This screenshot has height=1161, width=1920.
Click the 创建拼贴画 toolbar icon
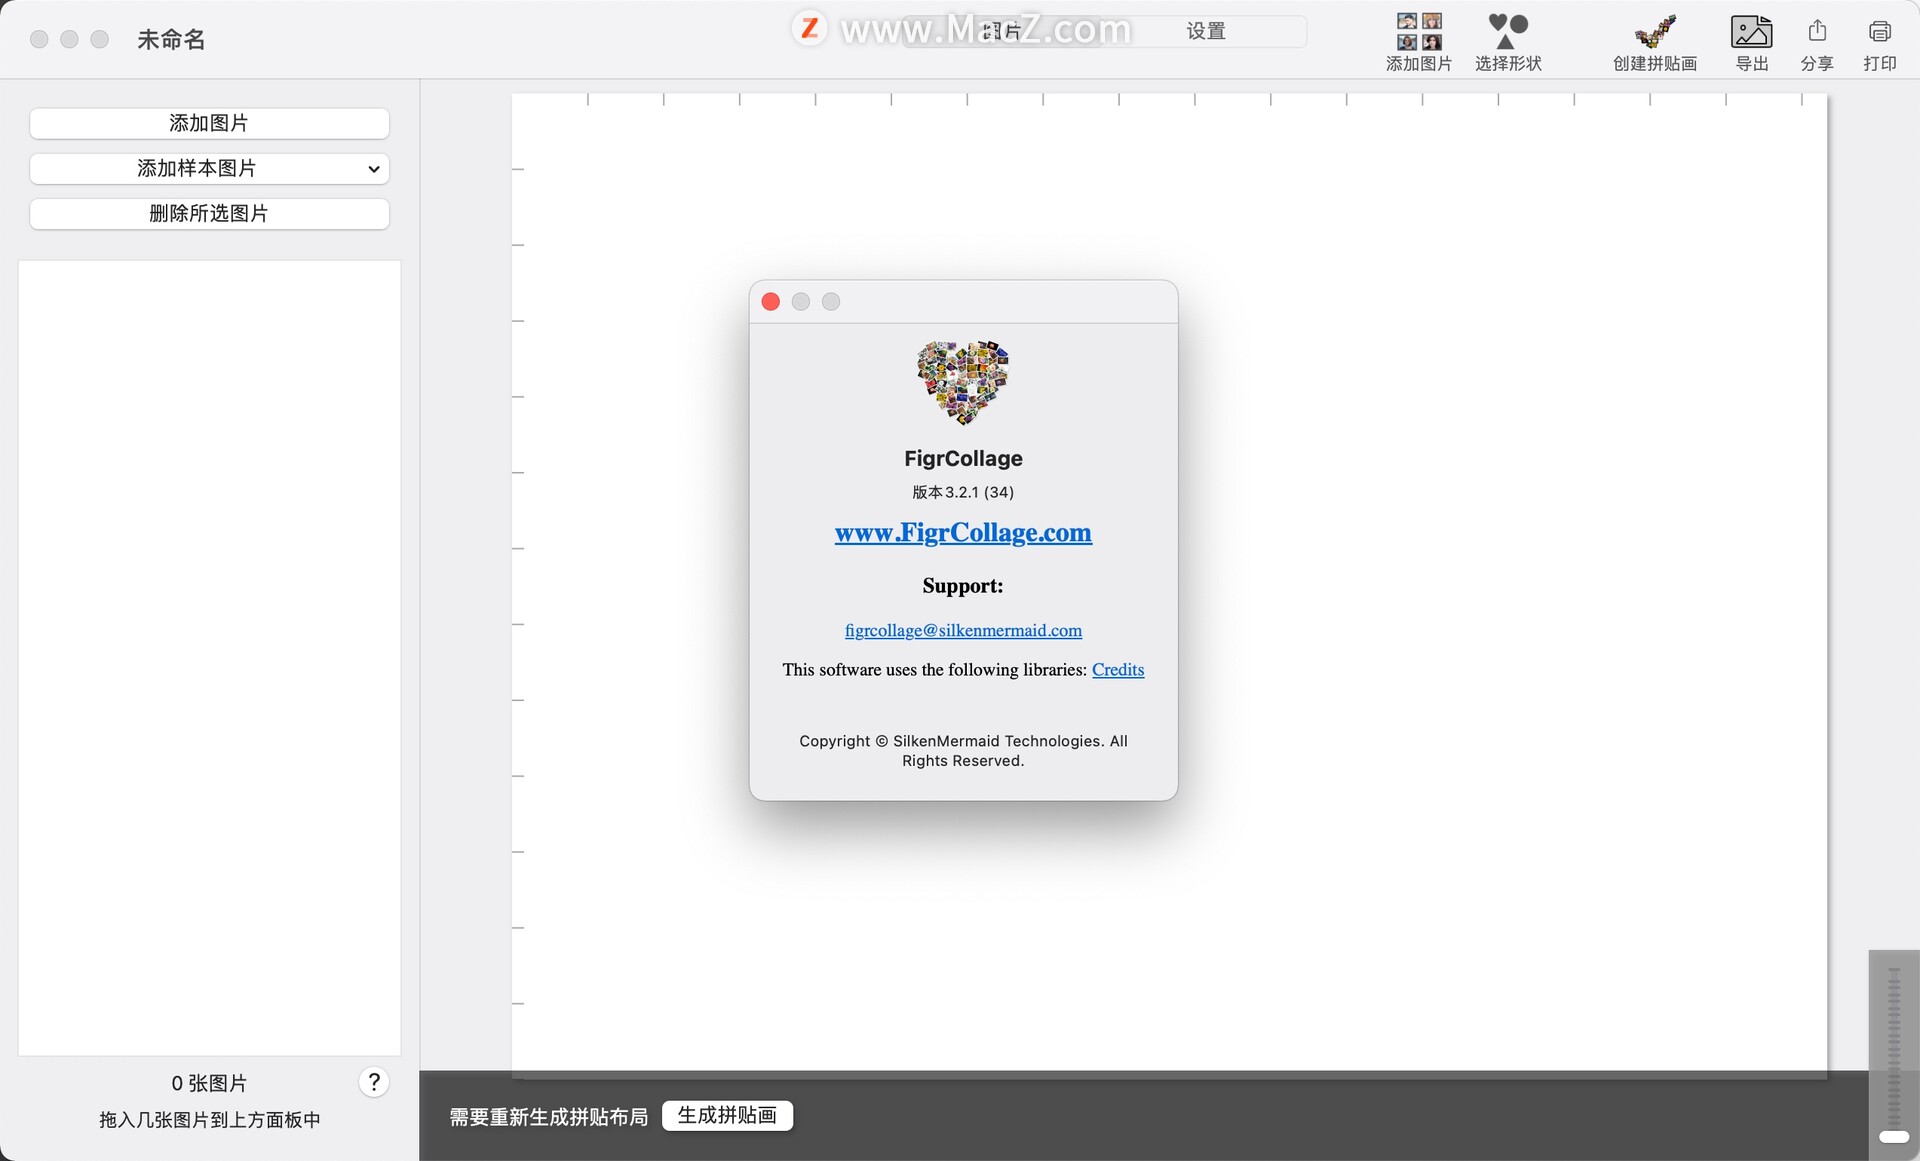point(1655,32)
